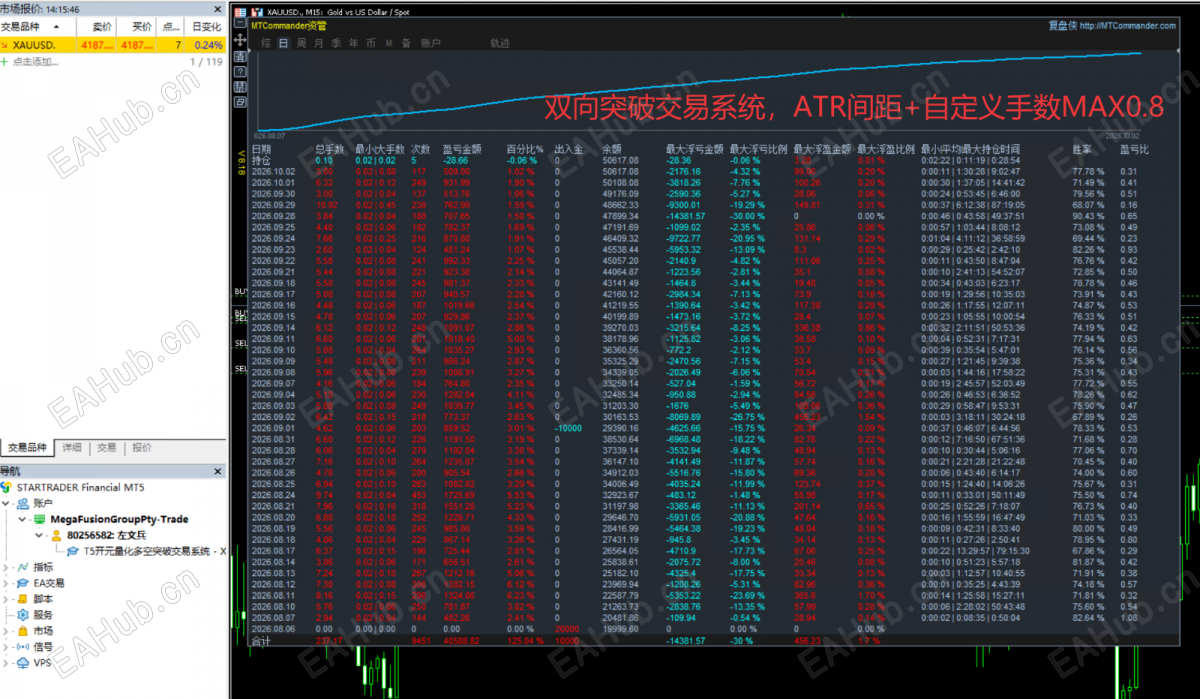
Task: Expand the 指标 tree node
Action: pyautogui.click(x=5, y=567)
